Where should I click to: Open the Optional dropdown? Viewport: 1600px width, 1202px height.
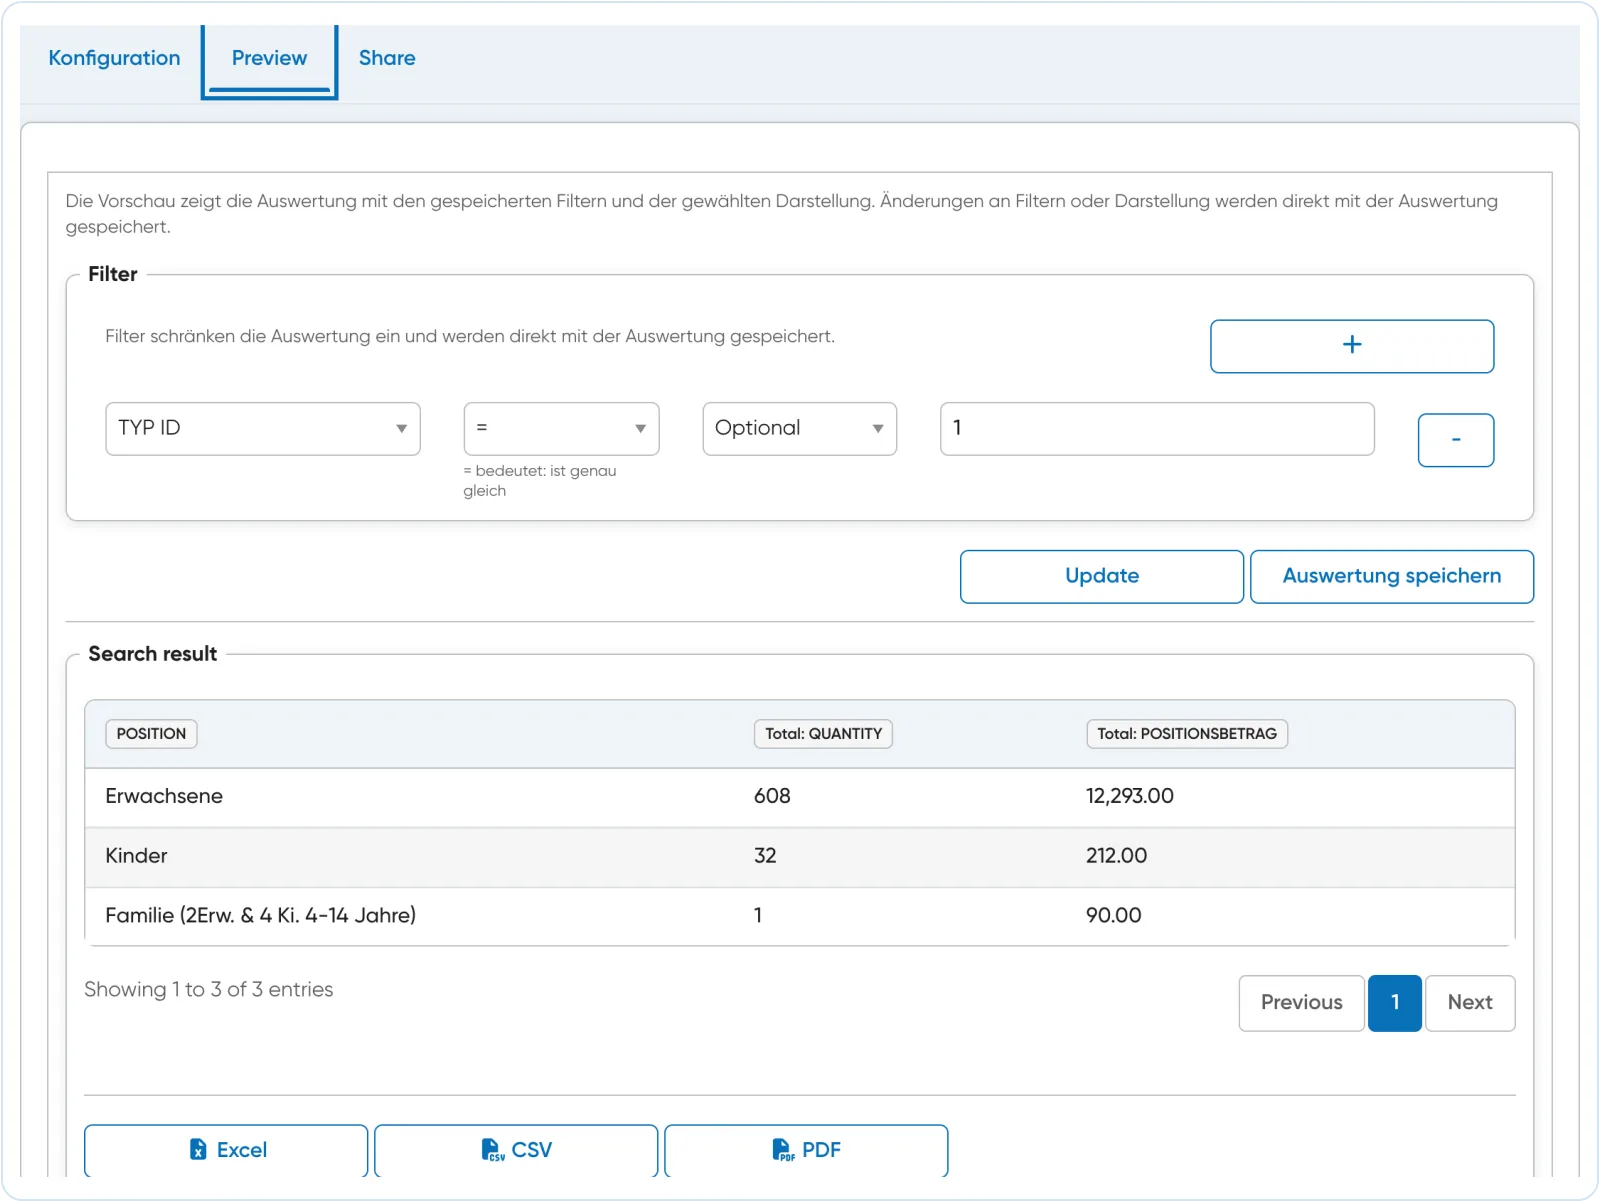(x=800, y=429)
